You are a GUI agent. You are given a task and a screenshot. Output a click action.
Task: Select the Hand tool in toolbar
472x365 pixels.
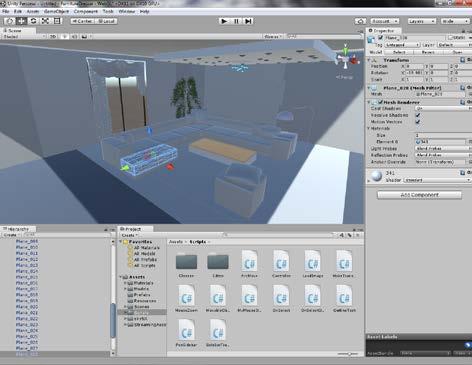10,21
